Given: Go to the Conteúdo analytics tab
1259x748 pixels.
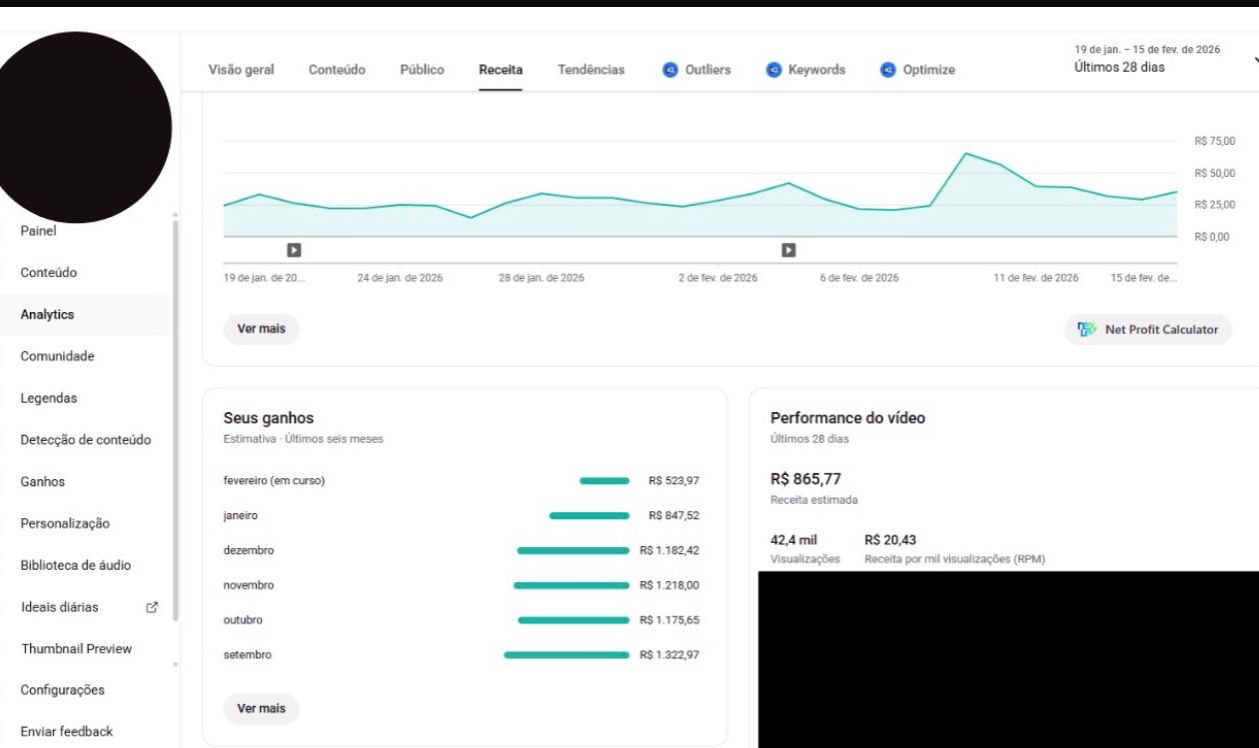Looking at the screenshot, I should coord(337,70).
